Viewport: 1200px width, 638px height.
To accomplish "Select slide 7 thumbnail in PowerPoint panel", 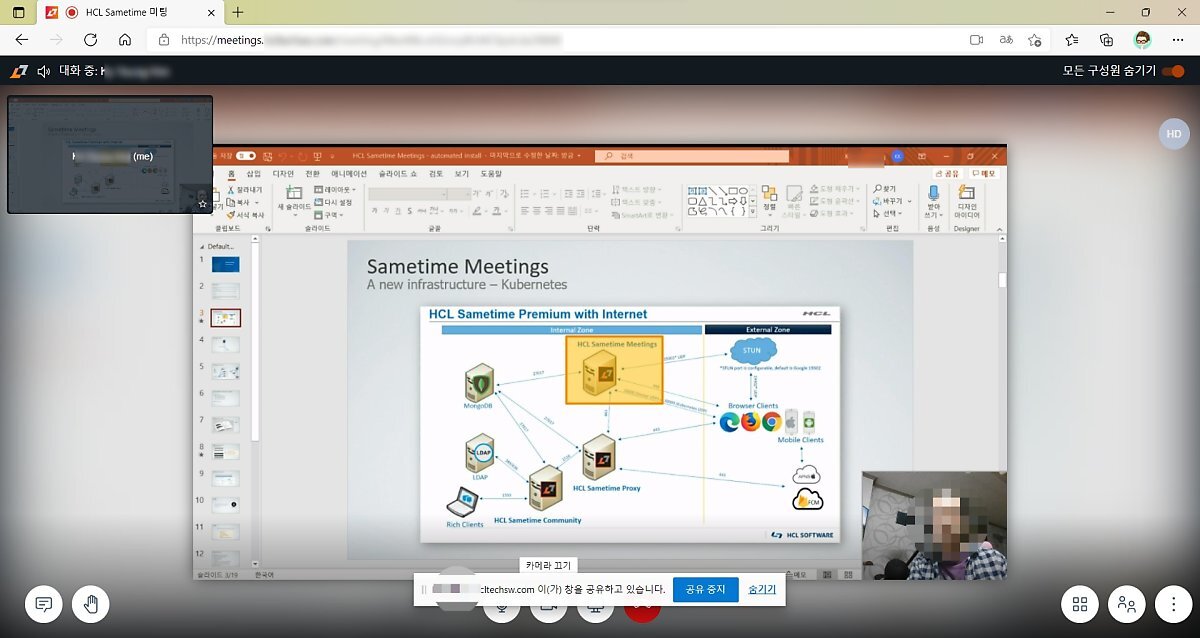I will pyautogui.click(x=225, y=425).
